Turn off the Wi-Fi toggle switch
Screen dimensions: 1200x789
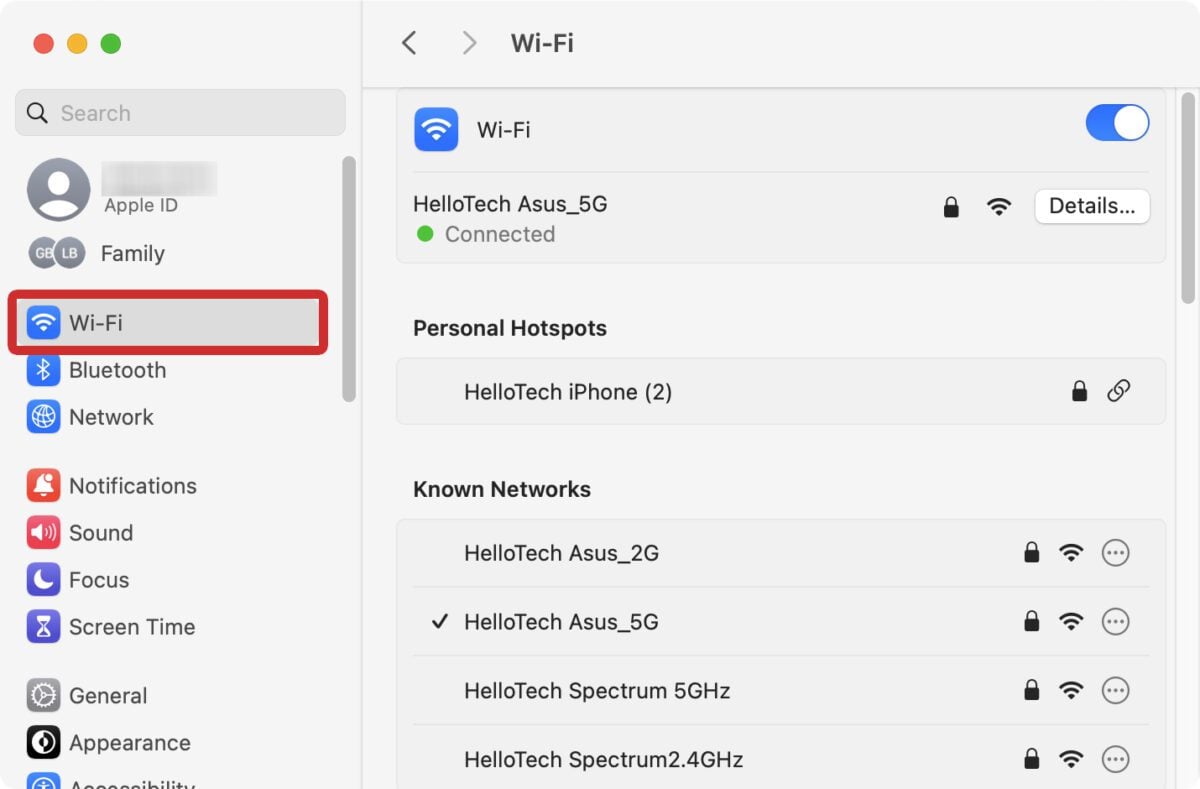(1117, 123)
